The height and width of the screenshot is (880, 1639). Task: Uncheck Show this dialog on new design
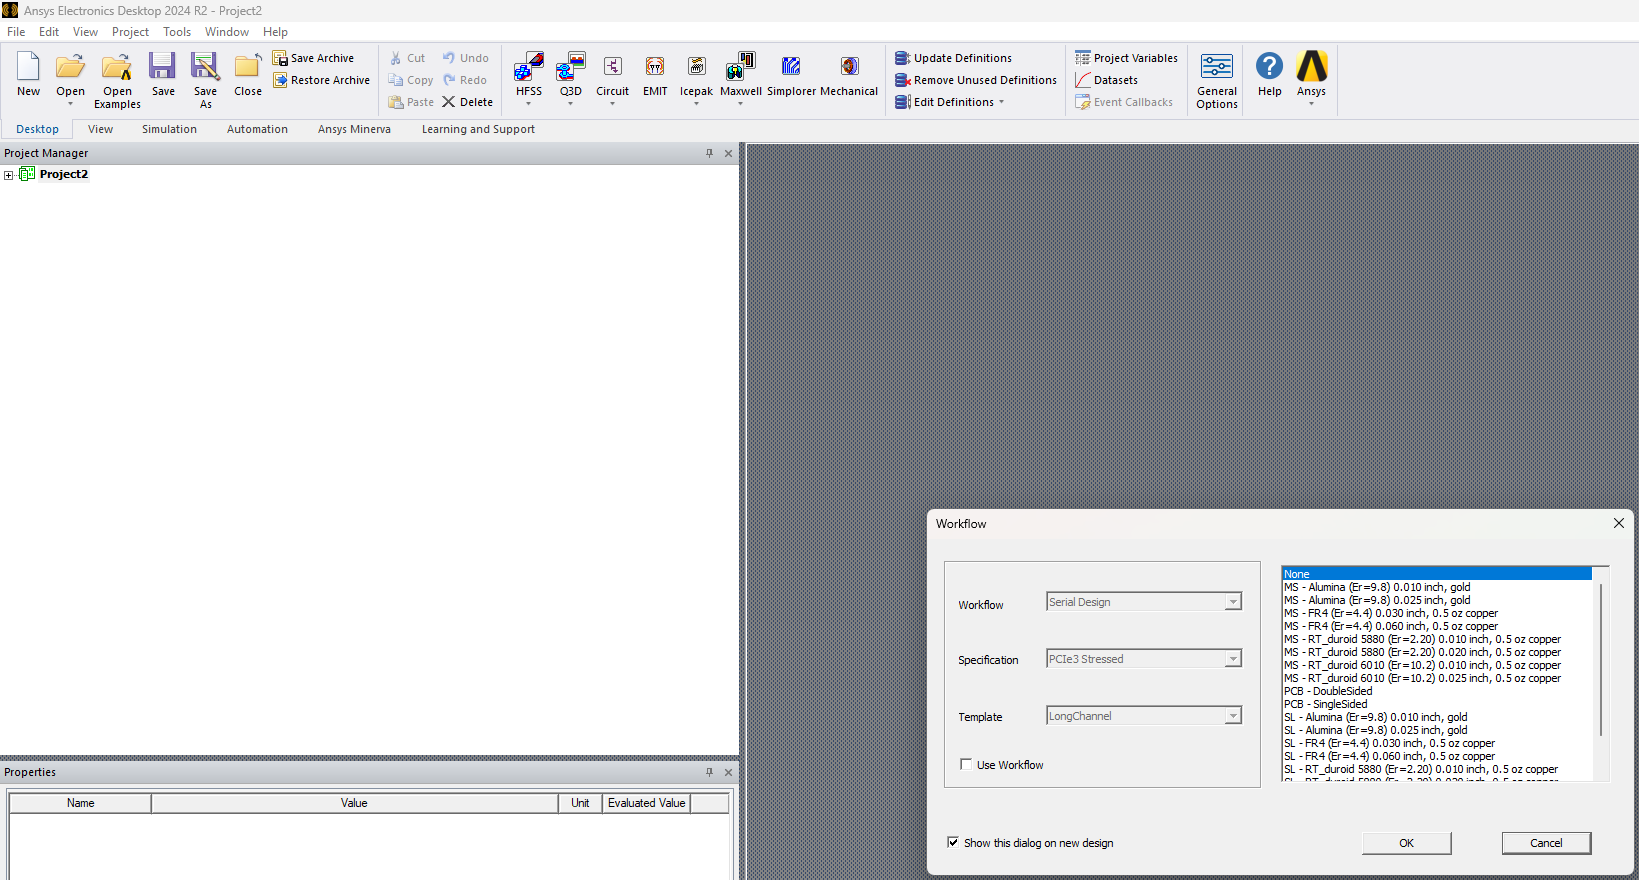tap(953, 843)
